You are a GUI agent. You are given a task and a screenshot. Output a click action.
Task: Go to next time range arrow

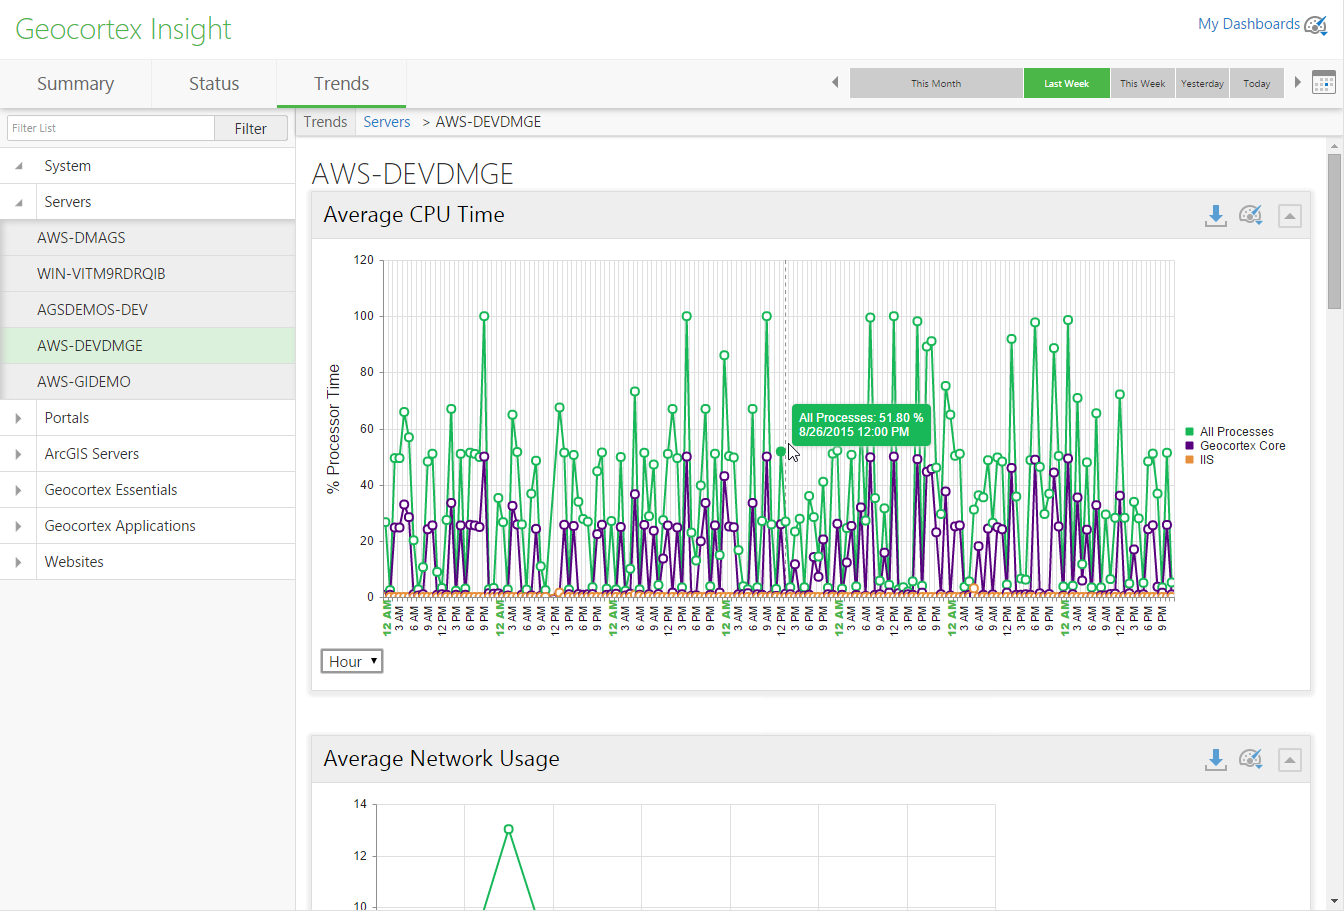[1298, 83]
